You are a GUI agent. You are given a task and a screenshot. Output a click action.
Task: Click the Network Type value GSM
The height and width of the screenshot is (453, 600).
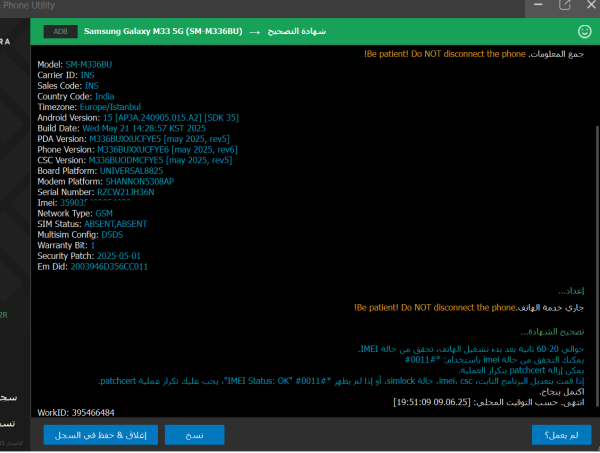point(104,213)
